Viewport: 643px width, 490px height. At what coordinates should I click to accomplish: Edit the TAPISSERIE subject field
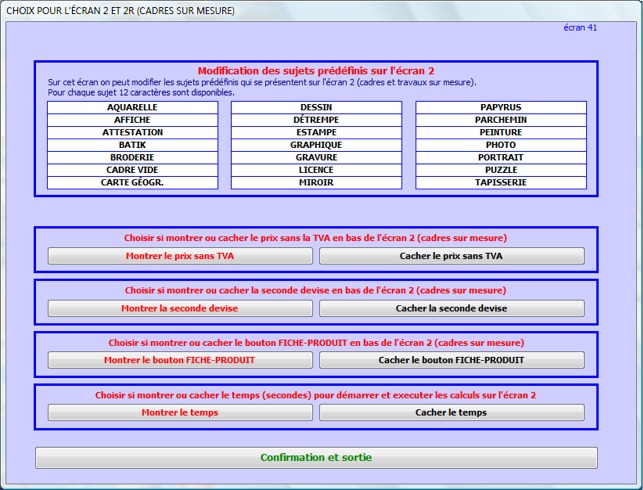click(x=501, y=182)
